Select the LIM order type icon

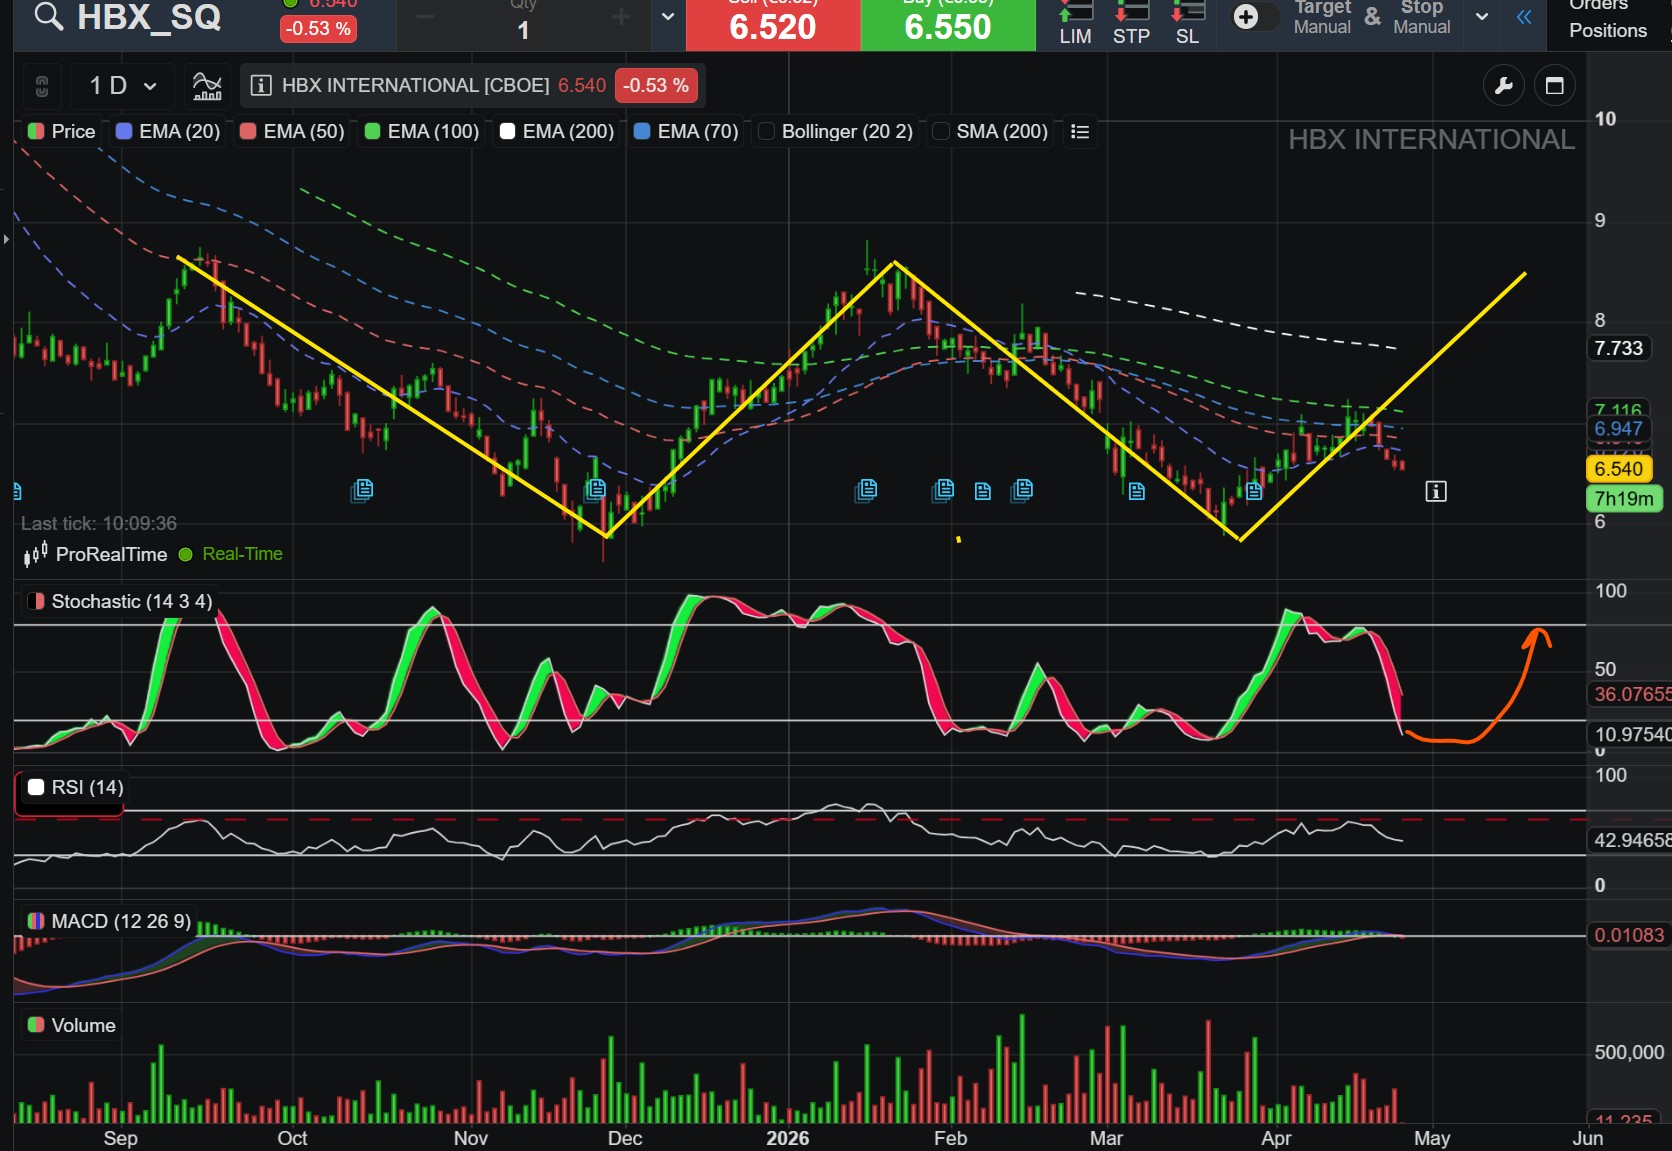pyautogui.click(x=1075, y=24)
